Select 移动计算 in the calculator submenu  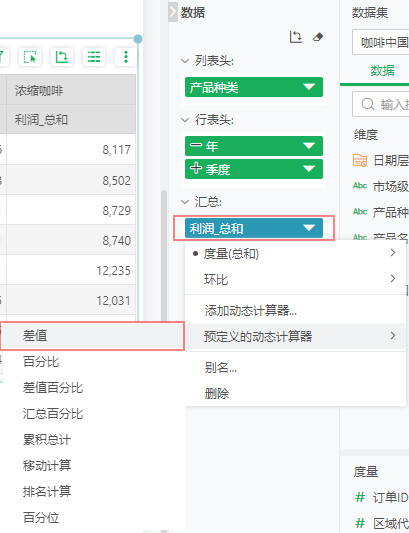tap(92, 465)
